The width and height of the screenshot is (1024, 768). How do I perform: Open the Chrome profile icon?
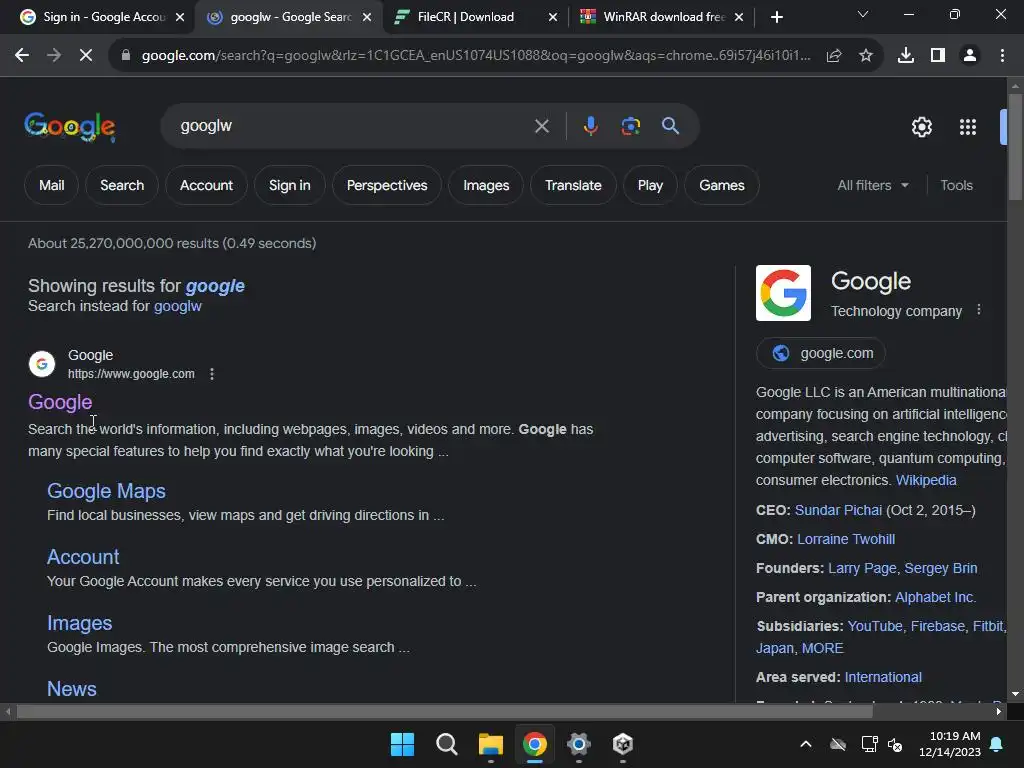[970, 56]
